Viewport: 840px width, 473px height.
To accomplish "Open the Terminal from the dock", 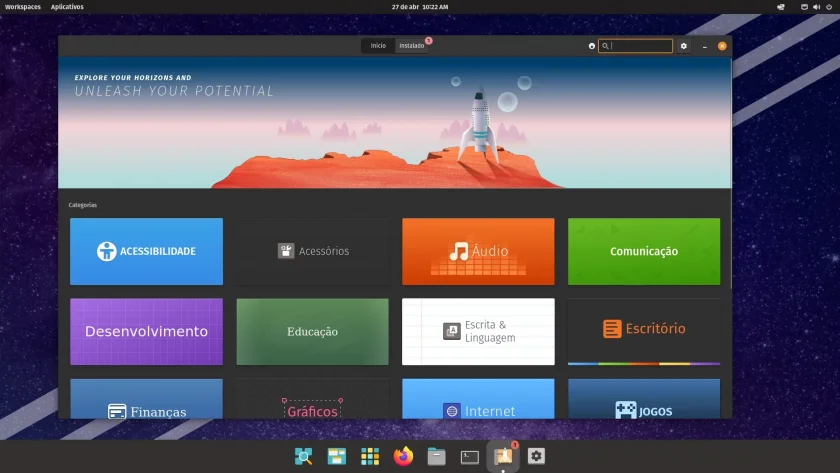I will pos(470,457).
